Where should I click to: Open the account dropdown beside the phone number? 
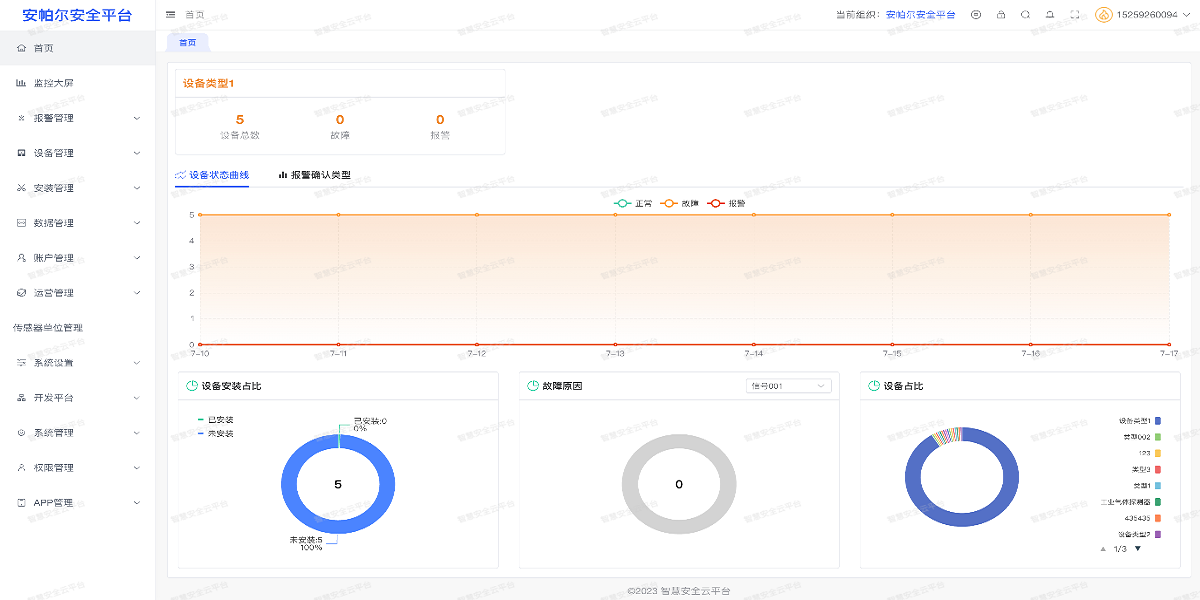point(1187,14)
